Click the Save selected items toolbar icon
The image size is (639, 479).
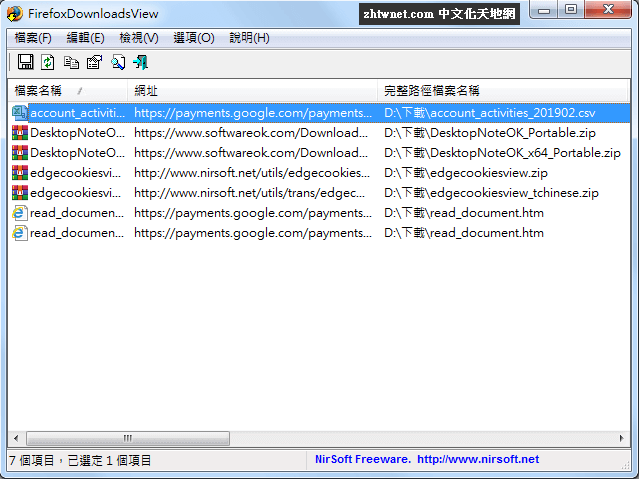[25, 62]
